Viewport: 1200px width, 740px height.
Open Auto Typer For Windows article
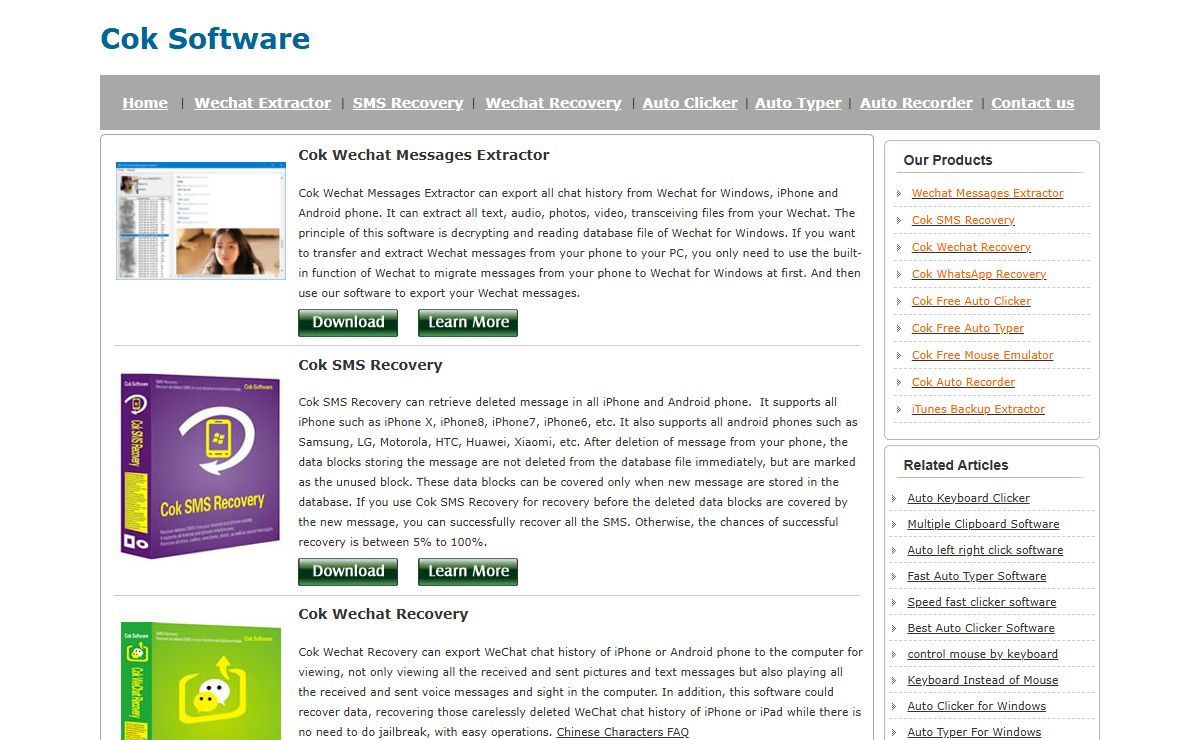tap(974, 732)
